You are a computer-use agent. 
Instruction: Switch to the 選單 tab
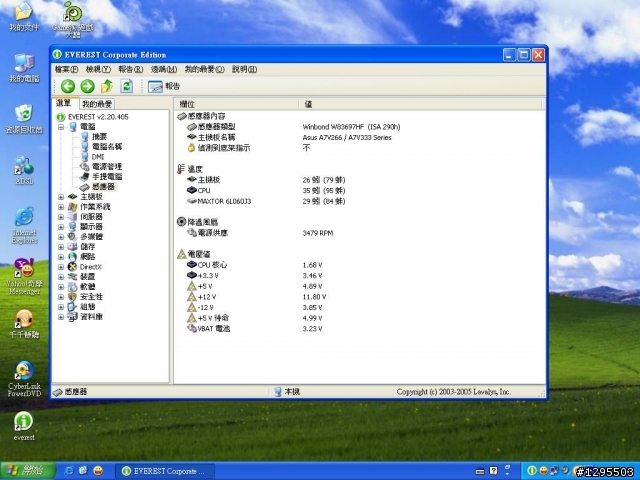click(x=64, y=103)
